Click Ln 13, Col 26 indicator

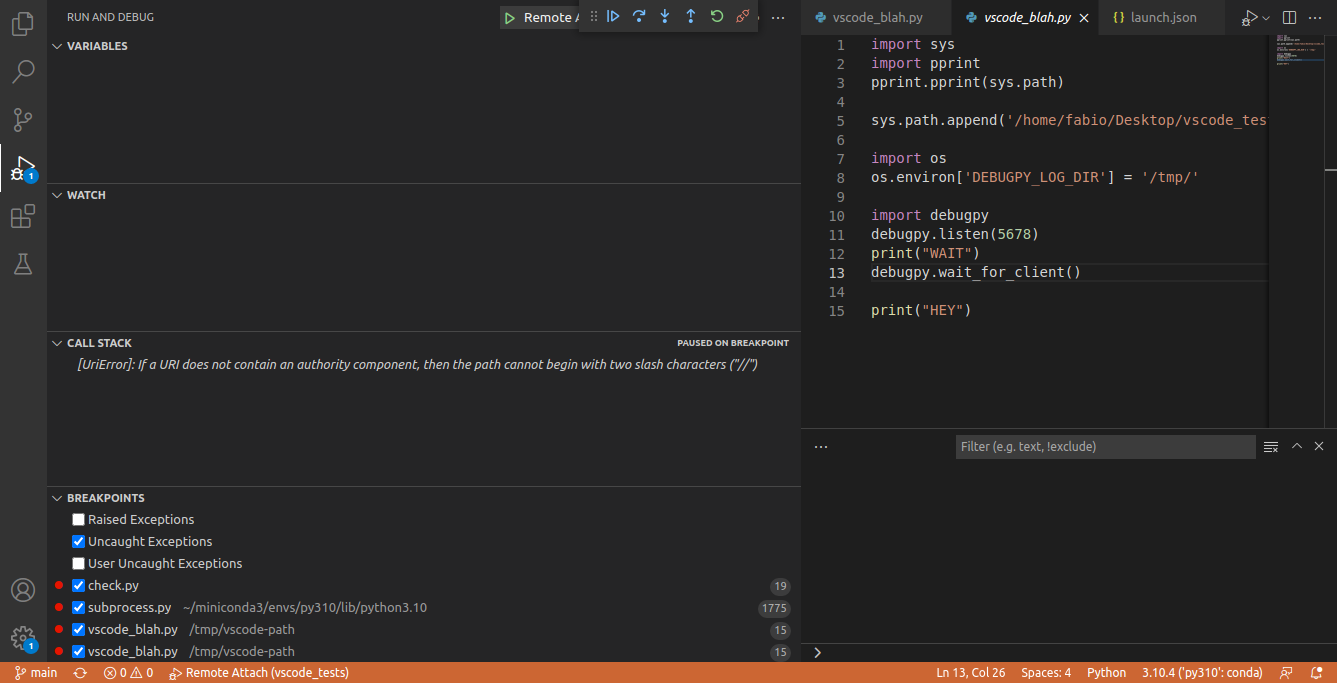click(970, 673)
